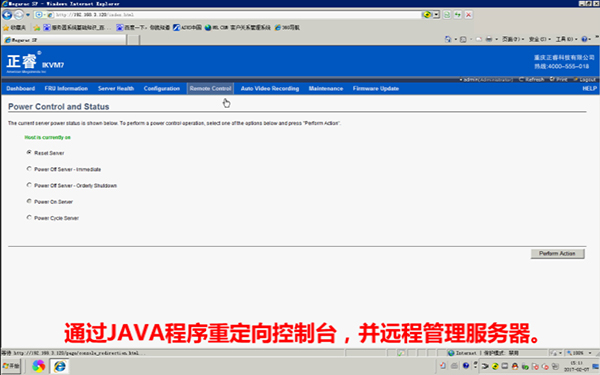This screenshot has height=375, width=600.
Task: Open the Tools menu dropdown
Action: (566, 39)
